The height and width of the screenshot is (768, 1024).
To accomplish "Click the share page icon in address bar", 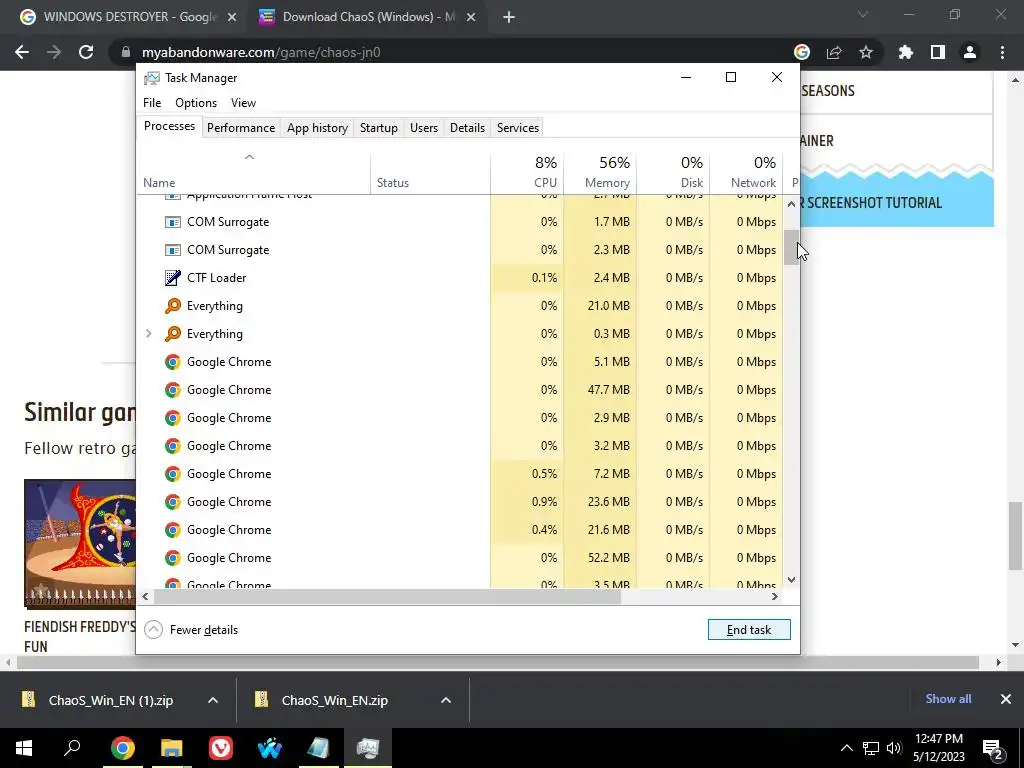I will click(834, 52).
